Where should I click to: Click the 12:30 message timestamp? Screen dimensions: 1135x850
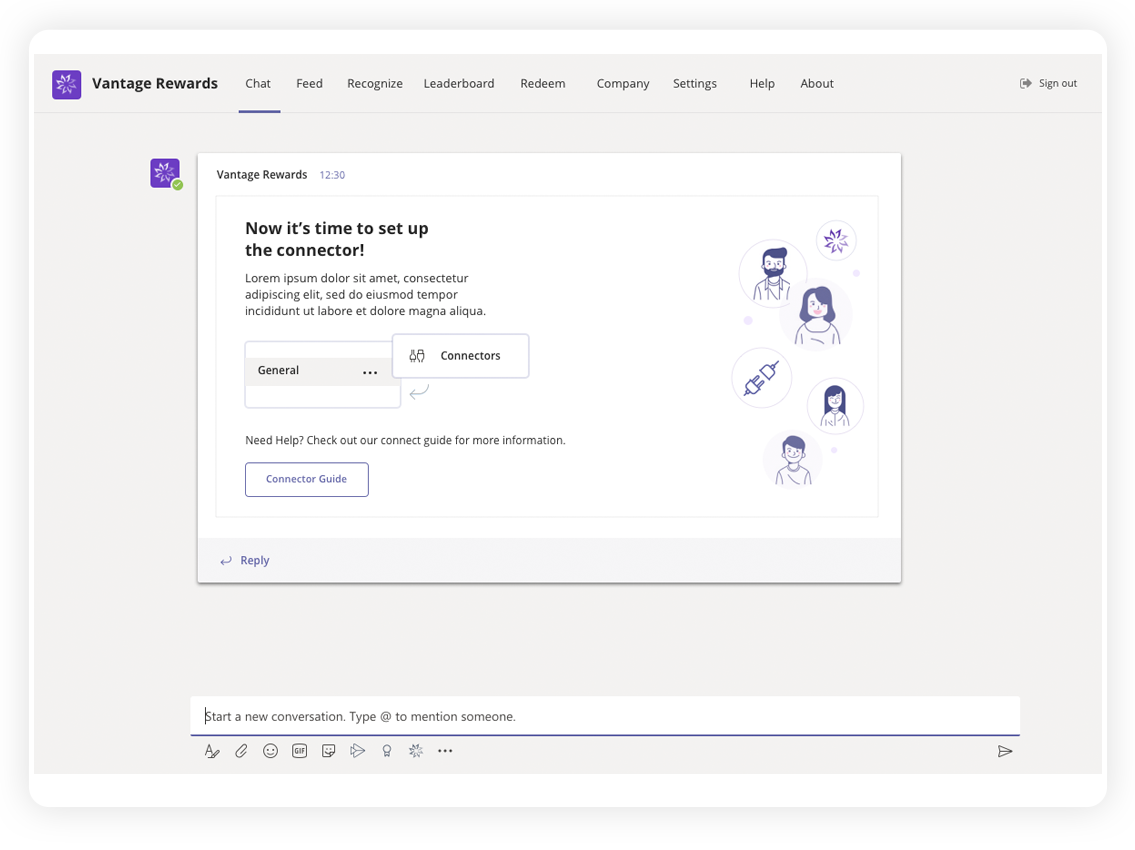pos(332,175)
